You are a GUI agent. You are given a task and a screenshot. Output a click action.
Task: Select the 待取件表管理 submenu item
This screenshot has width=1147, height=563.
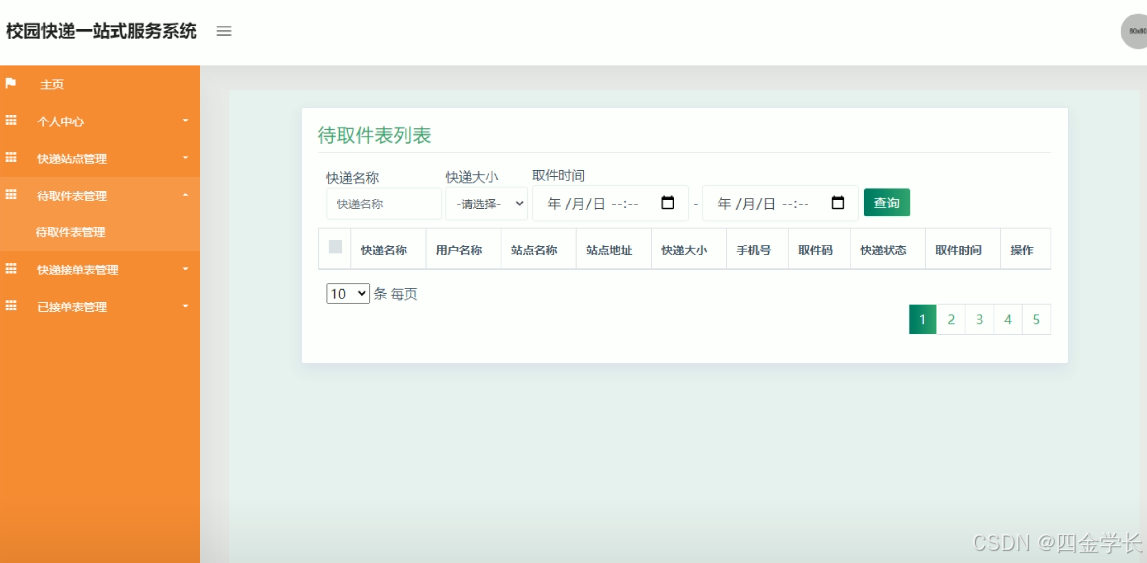coord(70,233)
